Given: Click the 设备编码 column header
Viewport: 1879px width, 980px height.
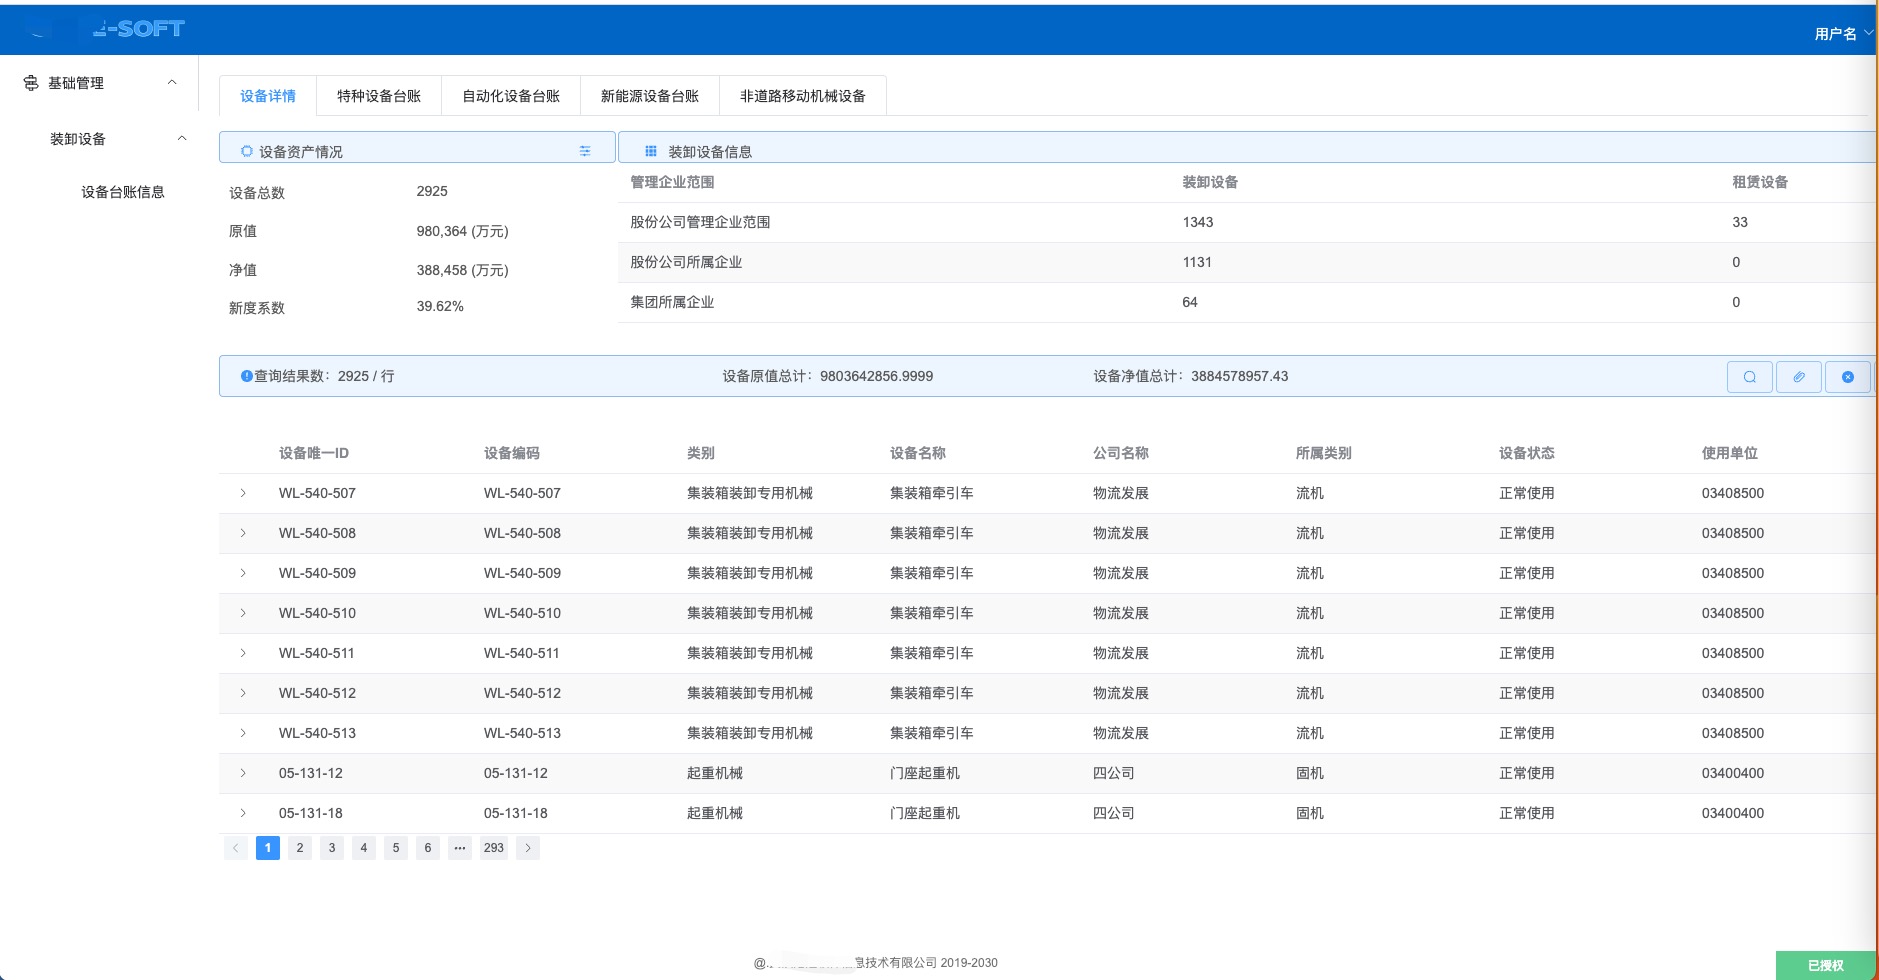Looking at the screenshot, I should tap(512, 453).
